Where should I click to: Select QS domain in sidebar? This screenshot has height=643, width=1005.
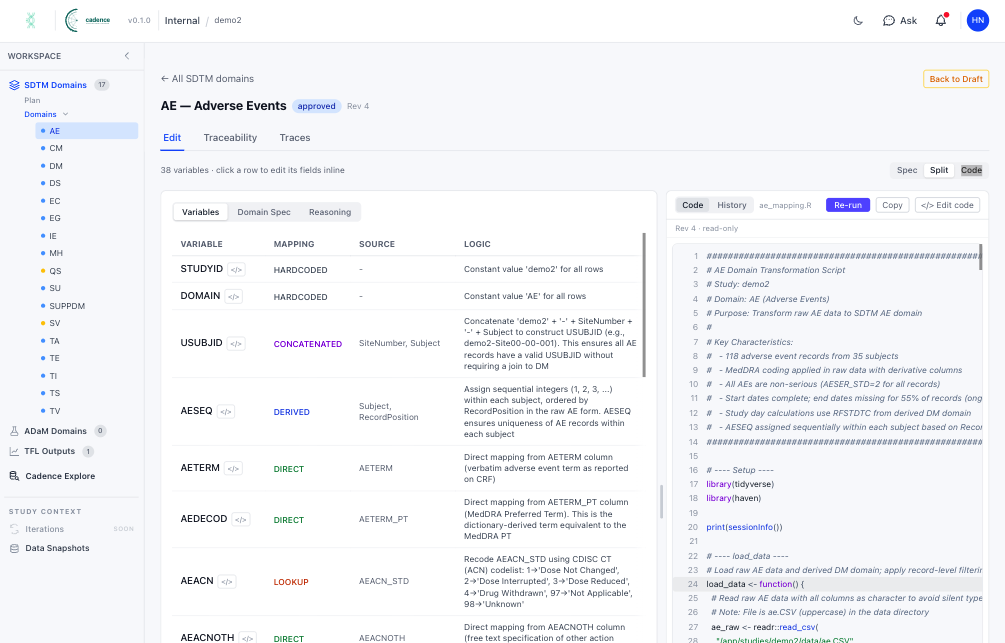(x=87, y=271)
